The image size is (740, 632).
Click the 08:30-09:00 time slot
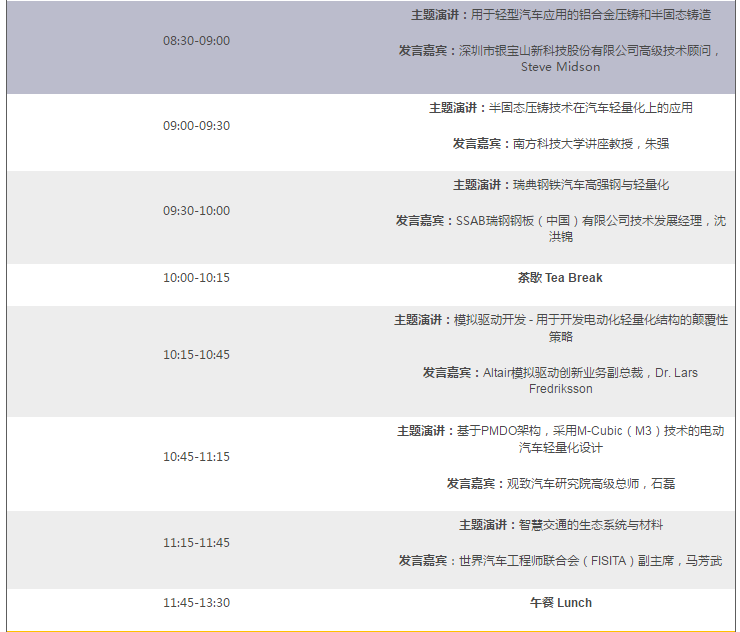(196, 41)
